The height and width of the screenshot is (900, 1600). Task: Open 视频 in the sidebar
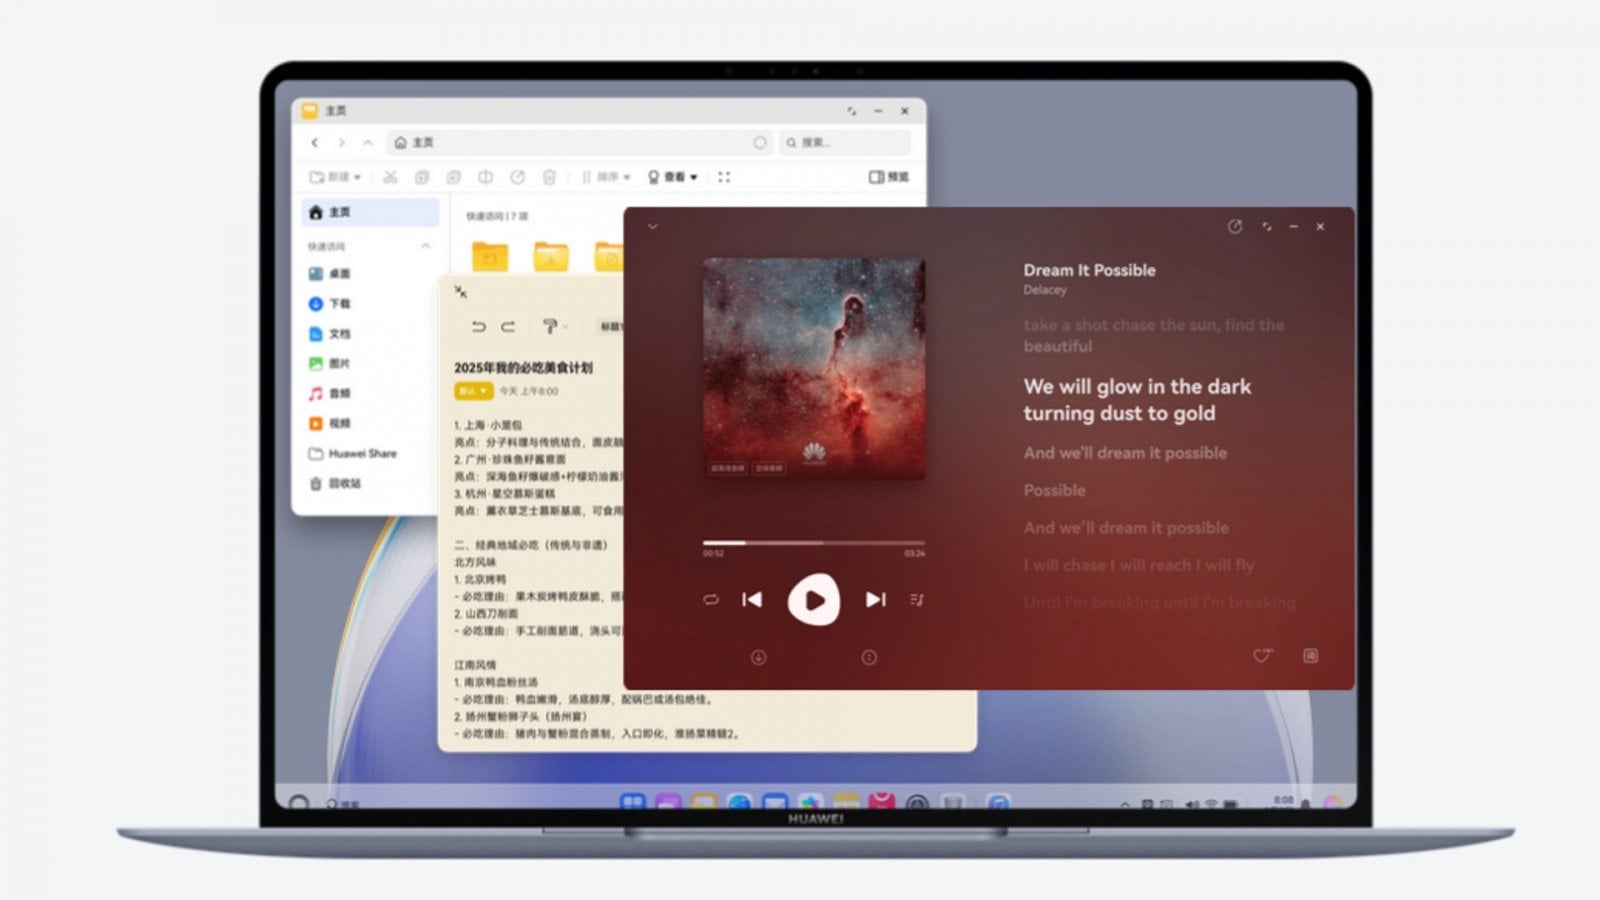[x=330, y=423]
